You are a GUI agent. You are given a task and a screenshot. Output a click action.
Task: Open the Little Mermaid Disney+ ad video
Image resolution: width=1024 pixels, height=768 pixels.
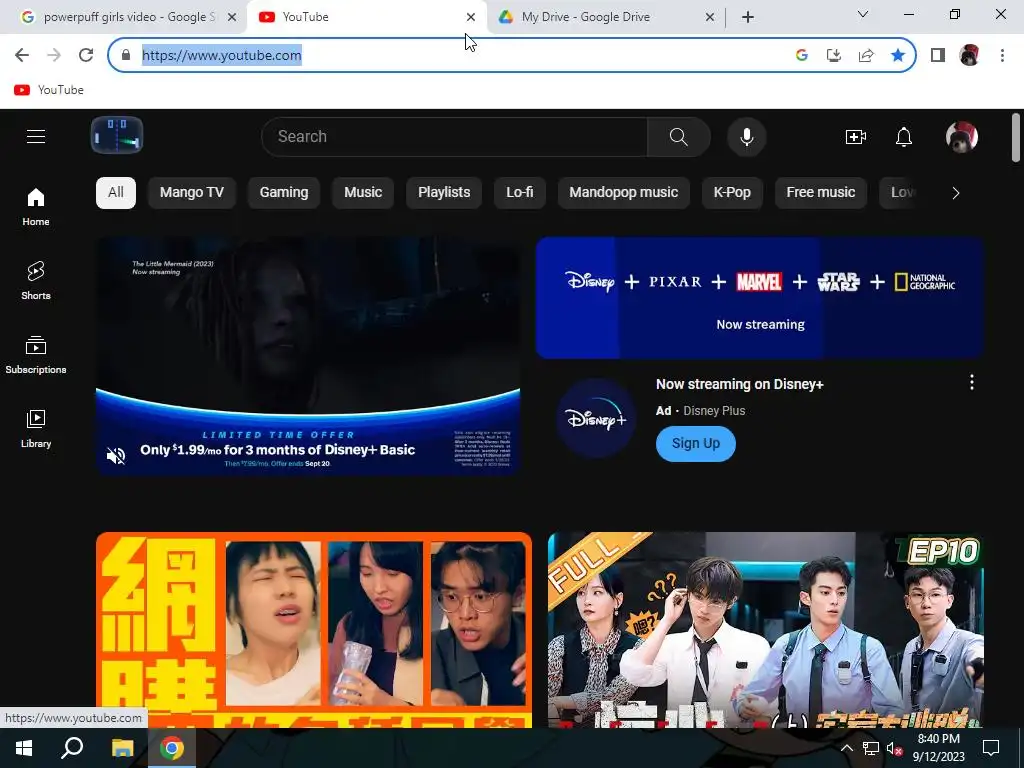pyautogui.click(x=308, y=356)
